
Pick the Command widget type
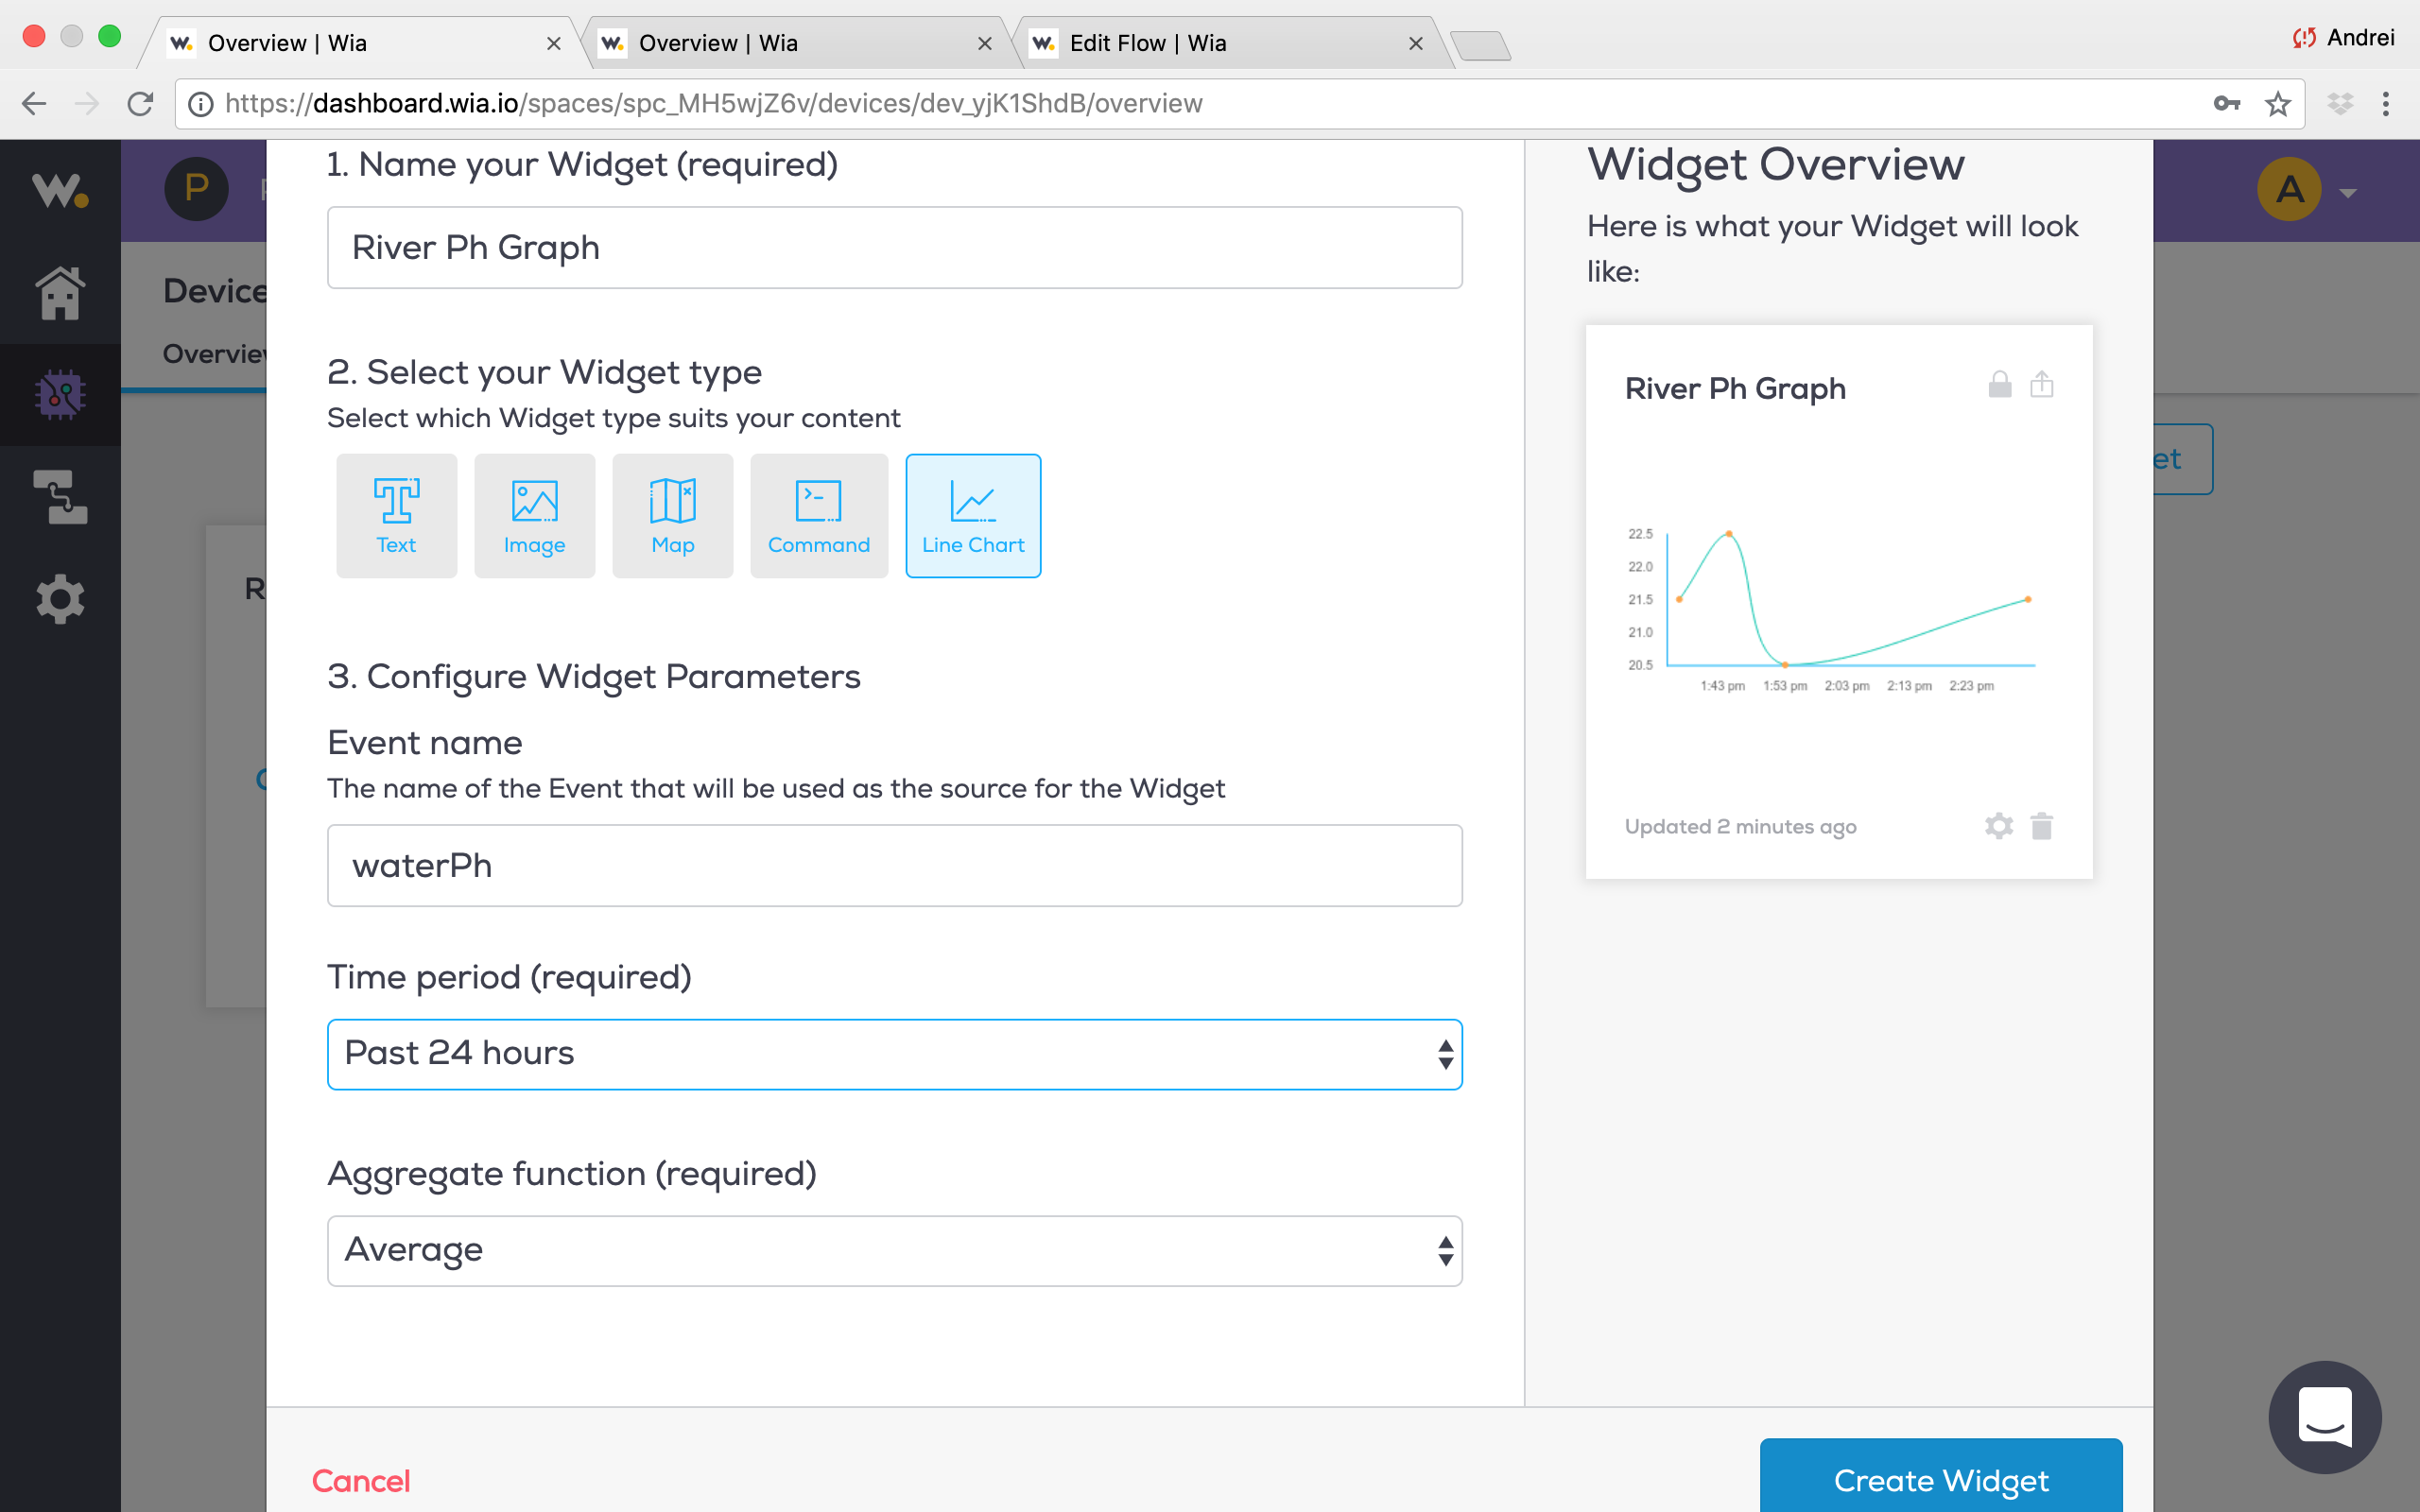click(818, 515)
